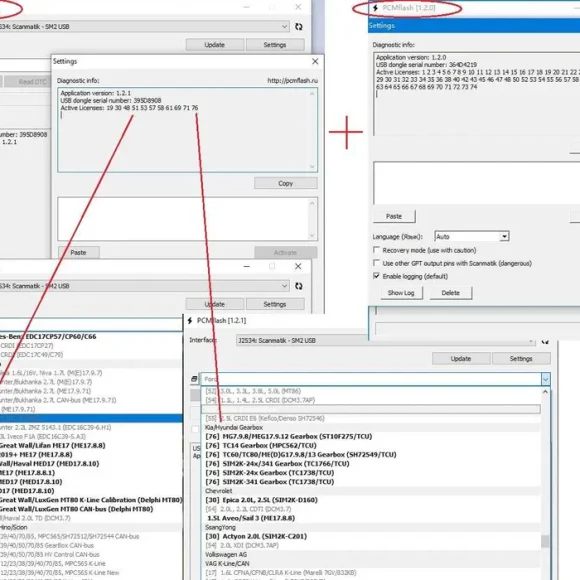Image resolution: width=580 pixels, height=580 pixels.
Task: Open the J2534 Scanmatik combo above the Settings dialog
Action: point(144,27)
